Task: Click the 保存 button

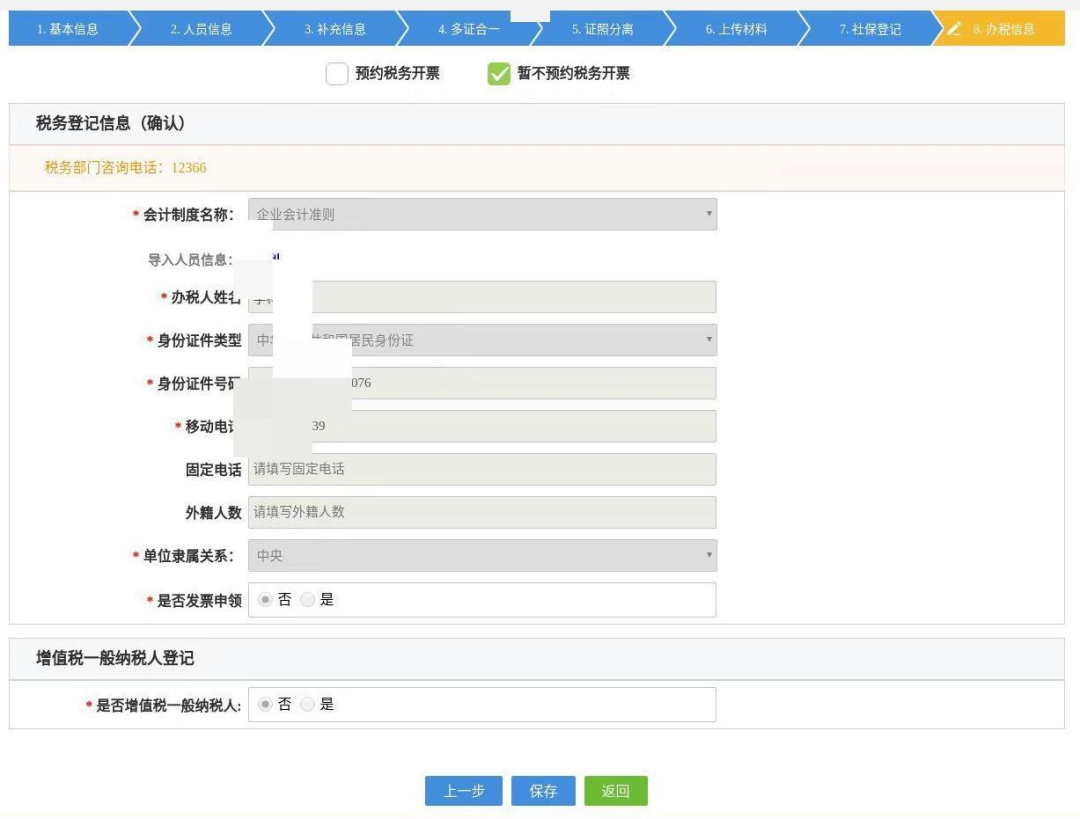Action: 543,790
